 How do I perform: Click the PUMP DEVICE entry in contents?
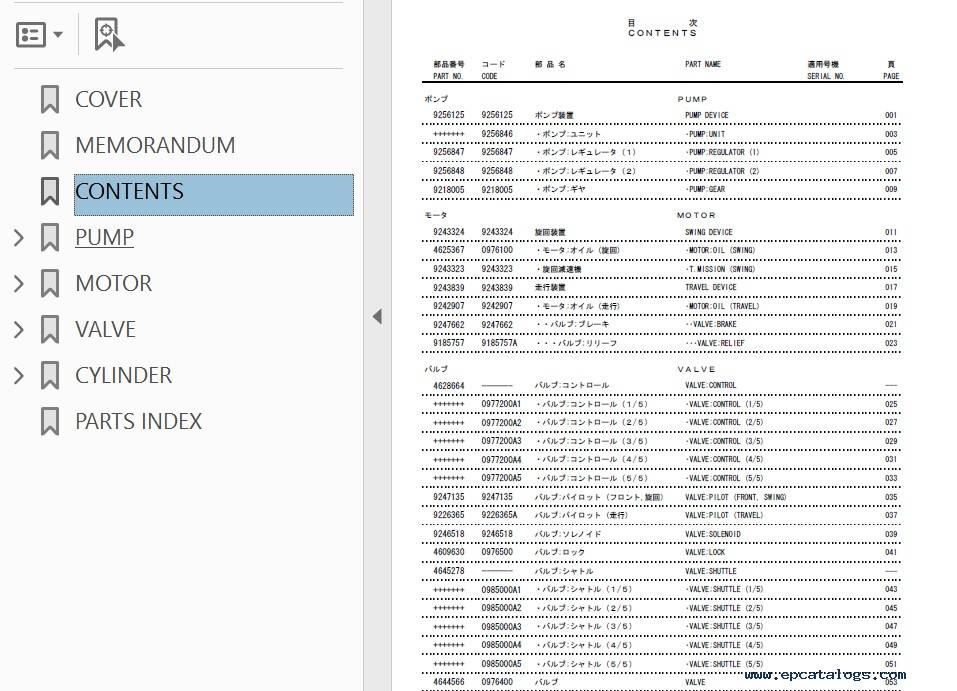tap(707, 115)
